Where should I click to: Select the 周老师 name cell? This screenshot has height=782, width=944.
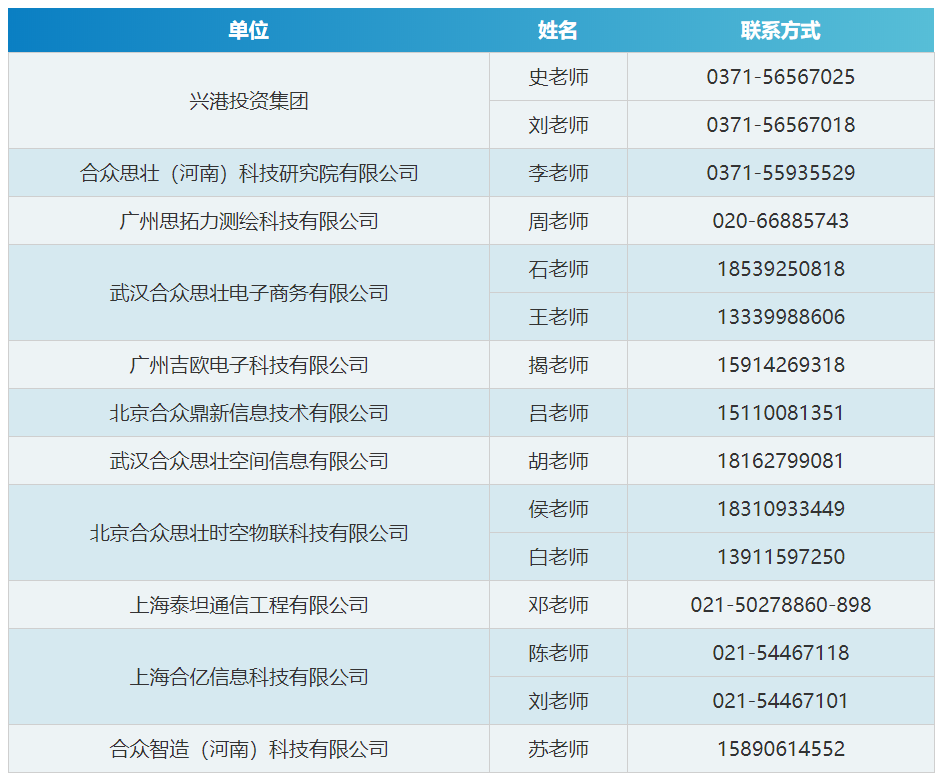[558, 221]
